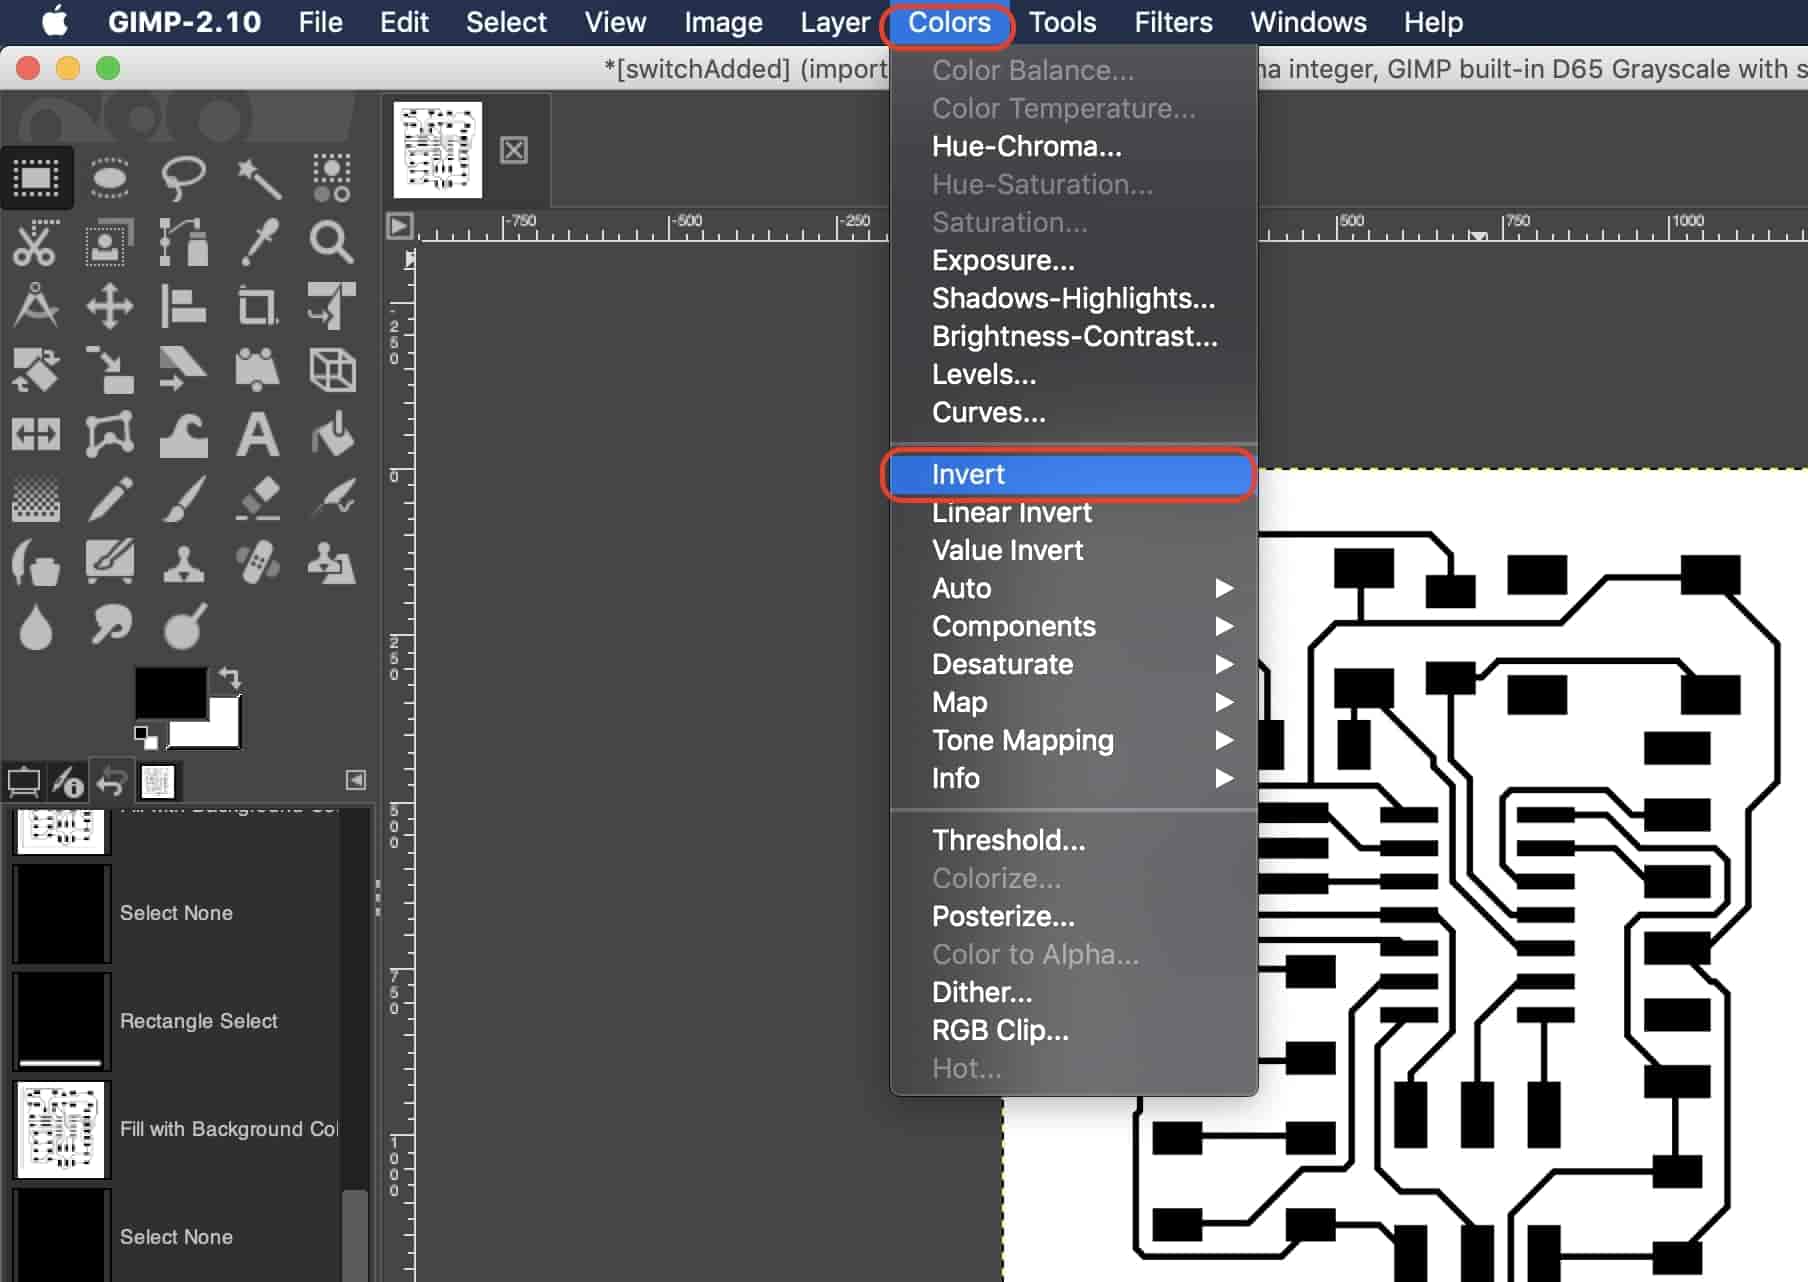Select the Rectangle Select history step
This screenshot has width=1808, height=1282.
coord(177,1021)
